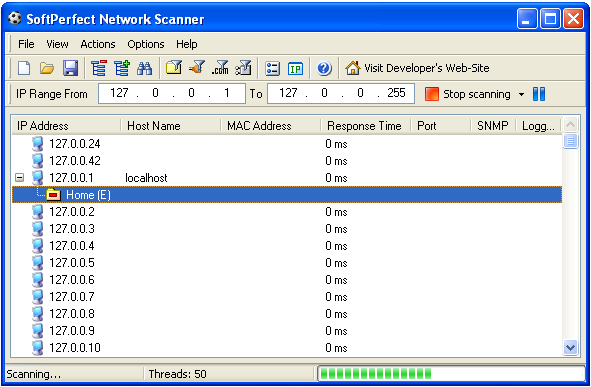The height and width of the screenshot is (387, 591).
Task: Select the 127.0.0.7 row
Action: click(287, 297)
